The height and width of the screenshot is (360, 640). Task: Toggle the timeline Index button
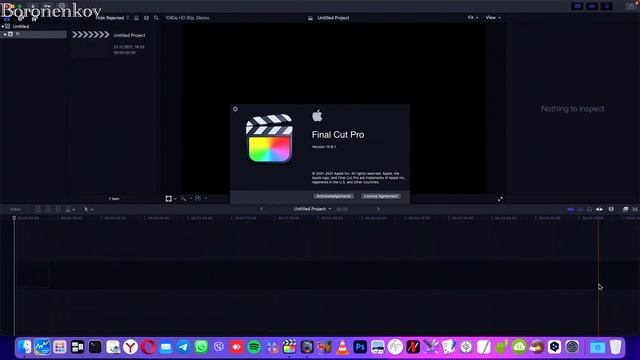[x=15, y=209]
